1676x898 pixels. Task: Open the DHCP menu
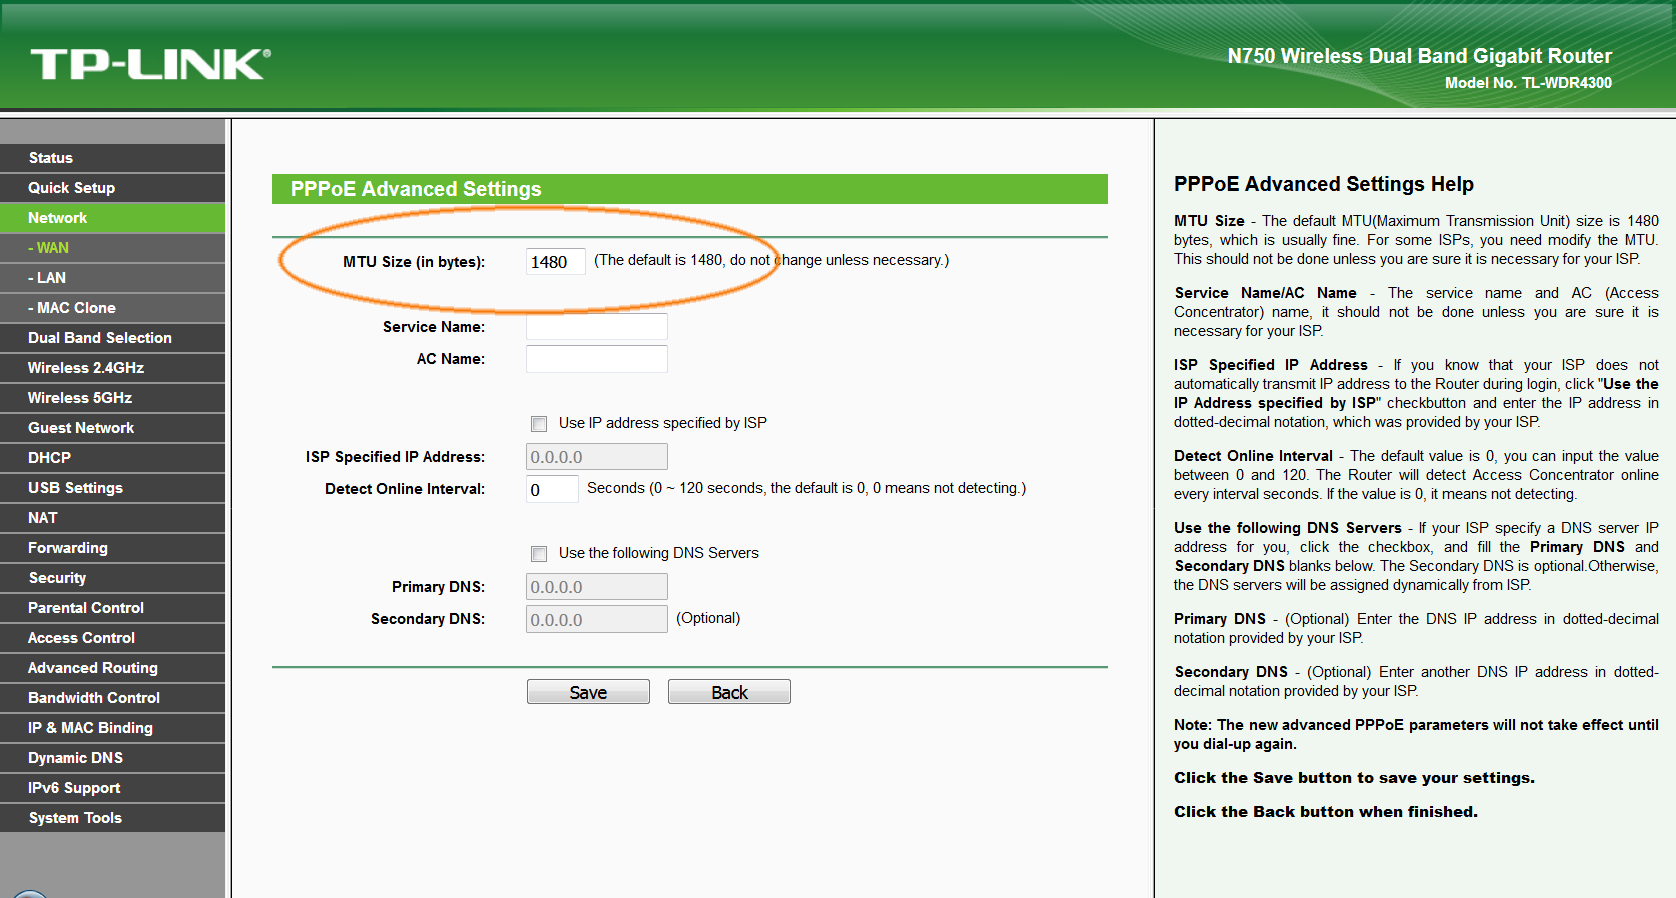[x=112, y=458]
